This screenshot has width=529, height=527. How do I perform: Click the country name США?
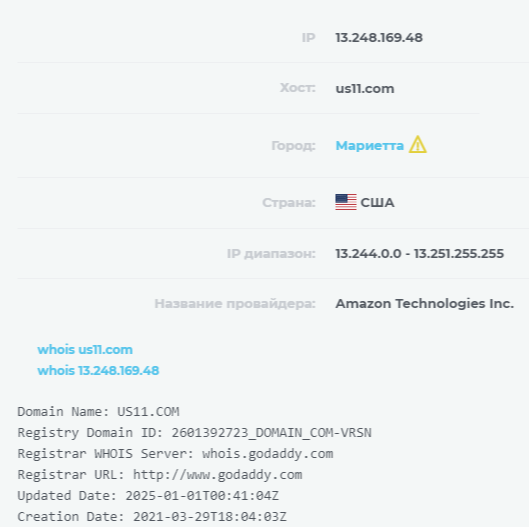pos(377,202)
